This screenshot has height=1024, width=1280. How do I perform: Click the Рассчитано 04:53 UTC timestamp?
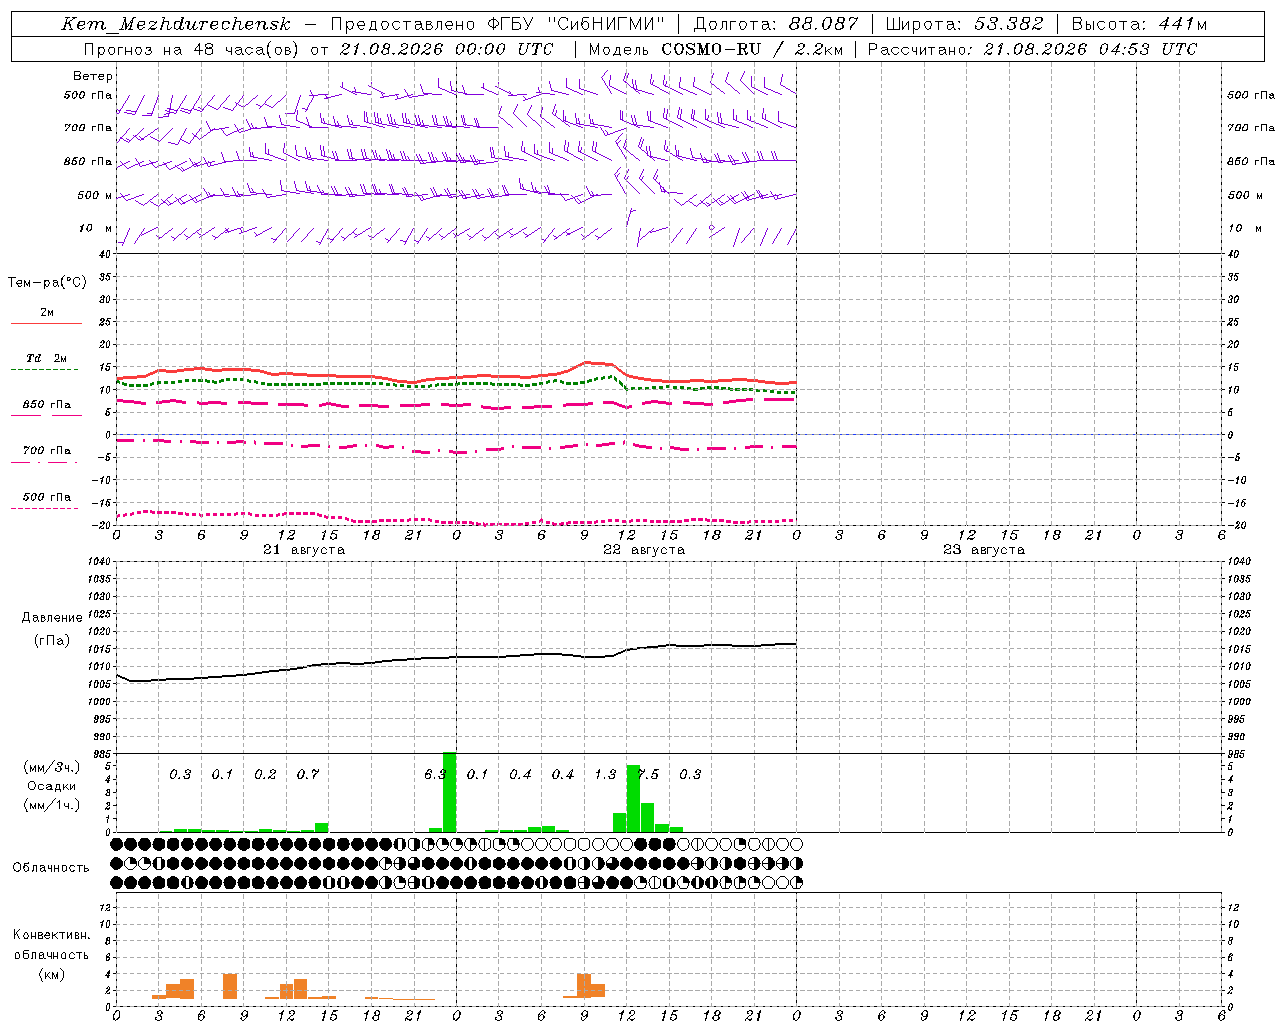click(1032, 49)
